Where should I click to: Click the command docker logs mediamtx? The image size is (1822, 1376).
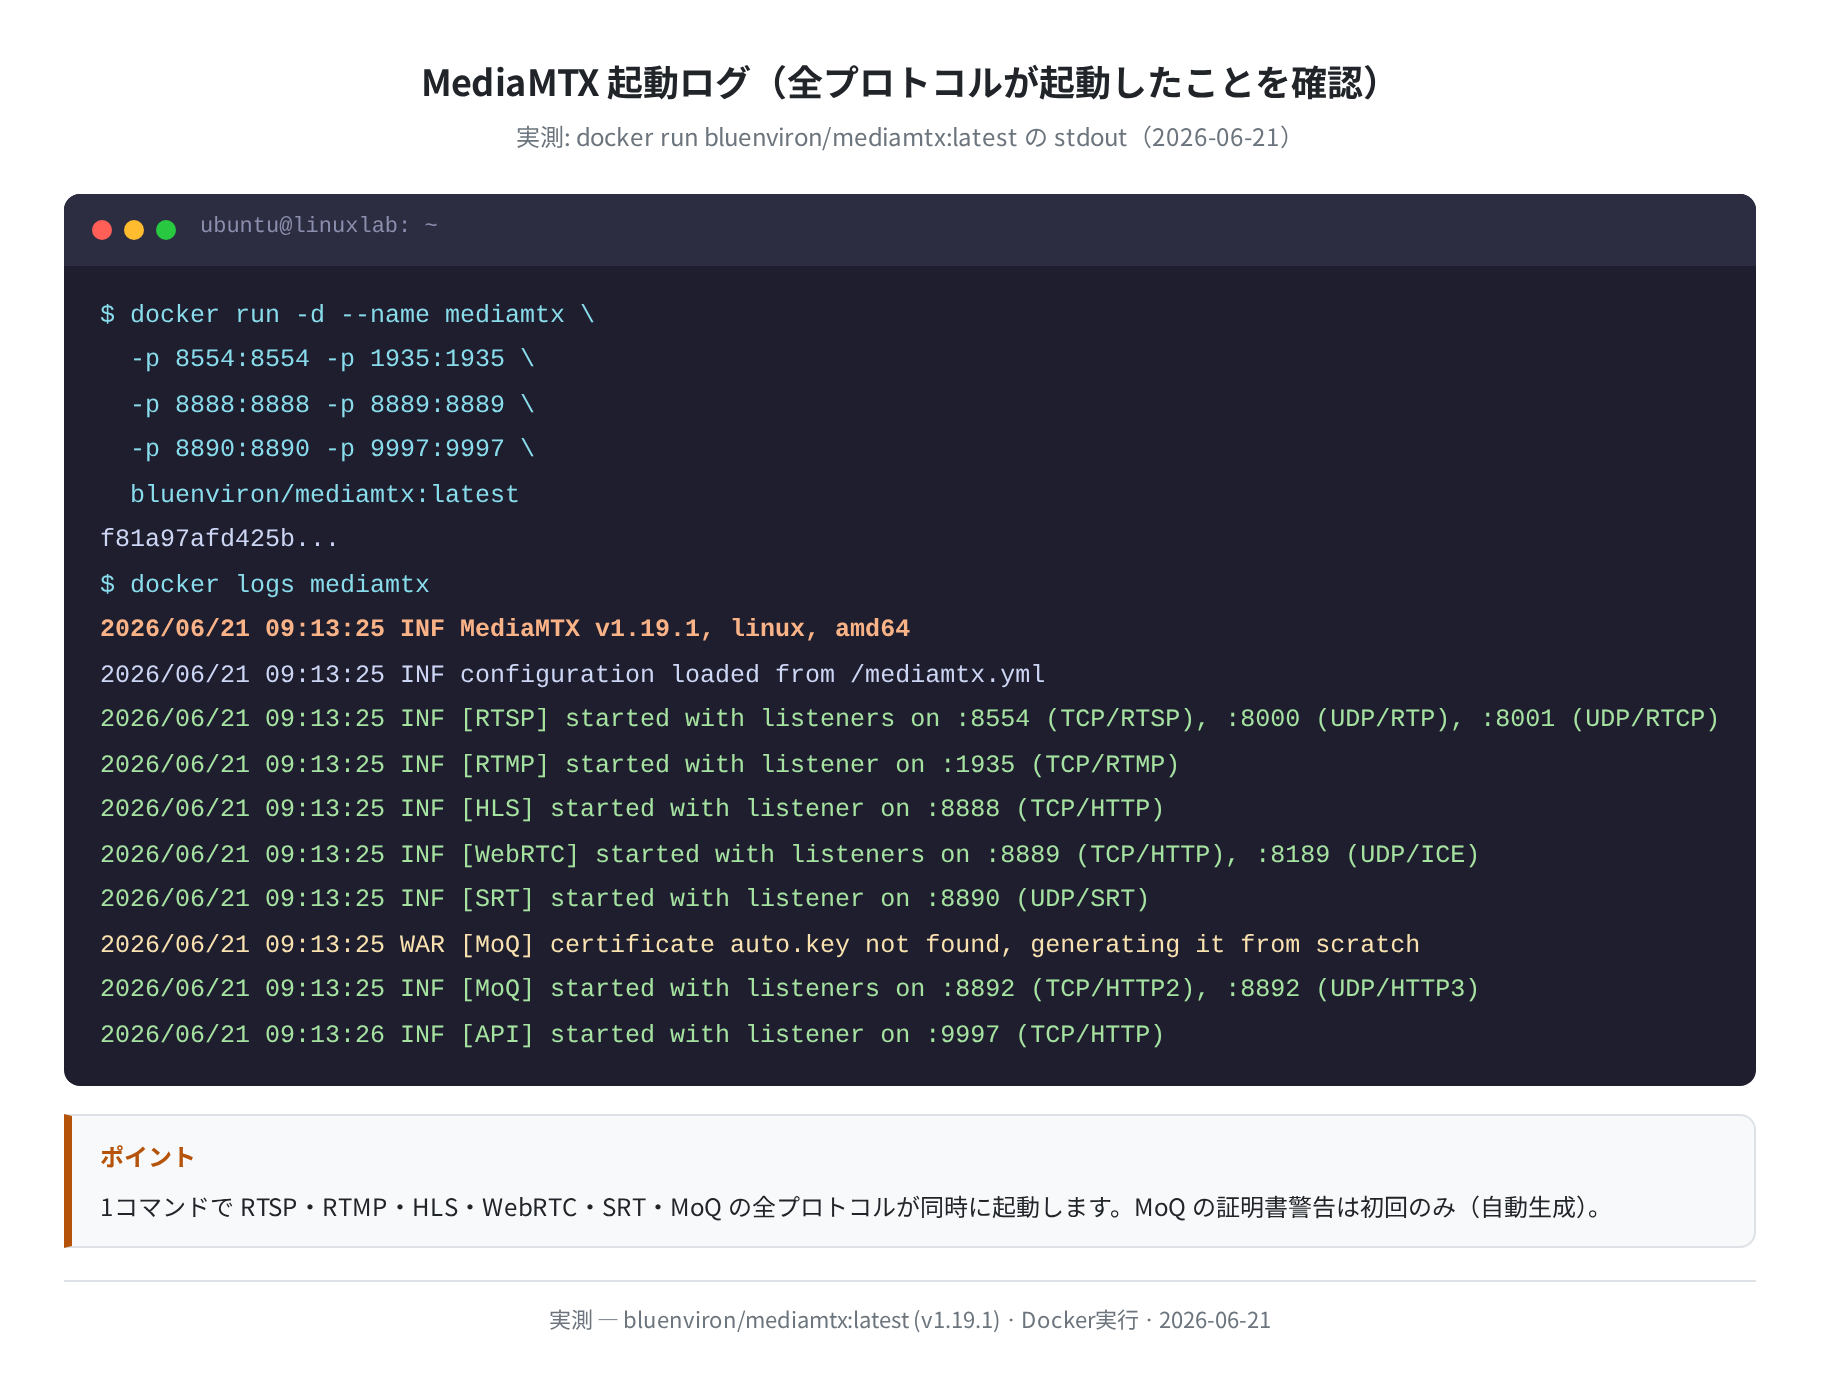(x=264, y=585)
